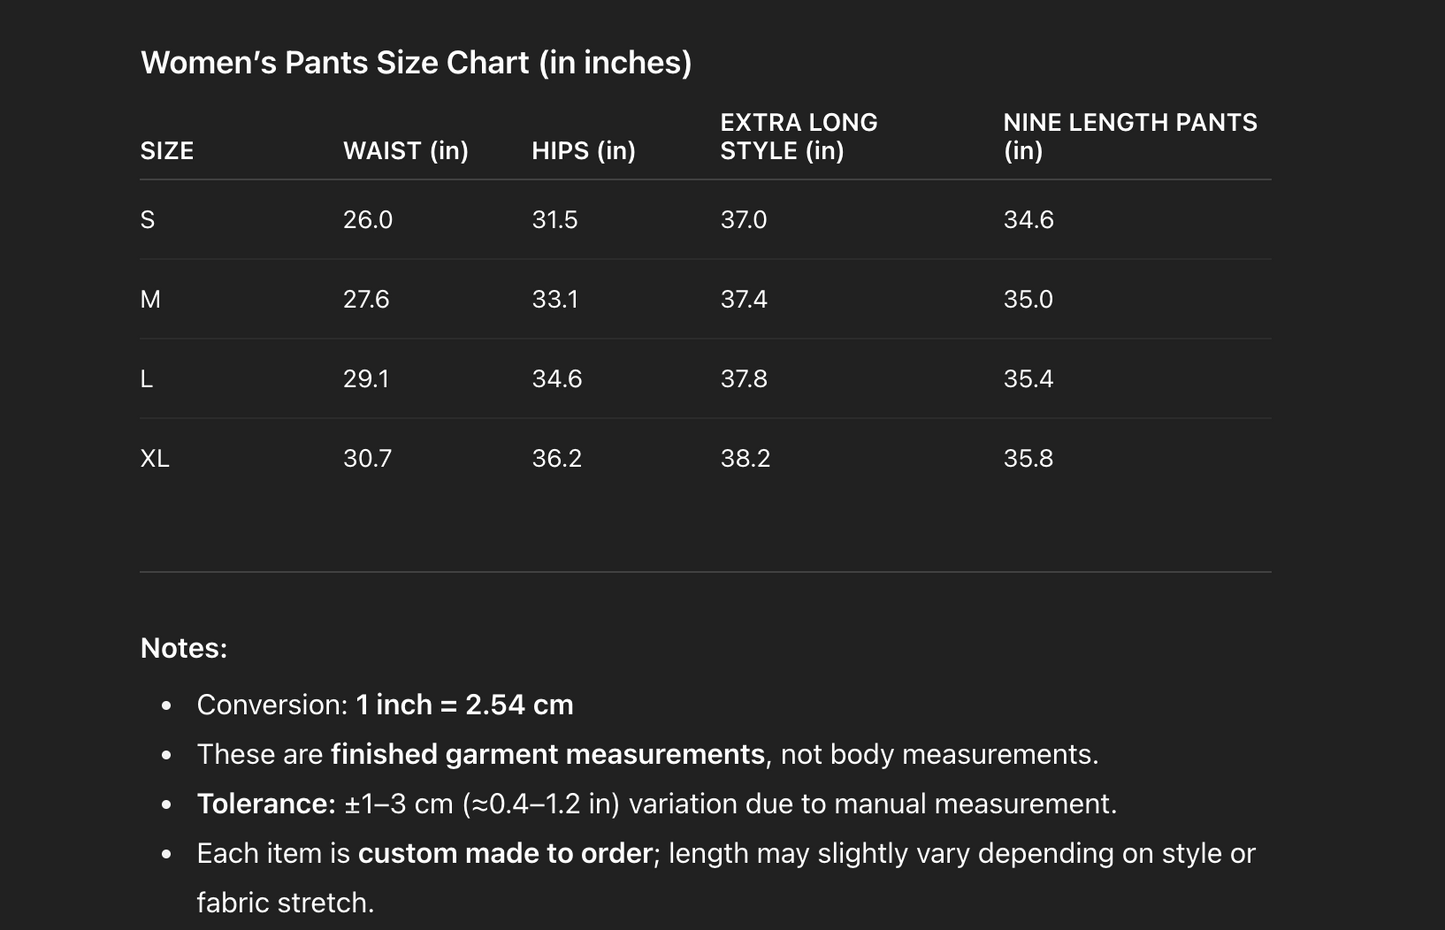
Task: Select the "finished garment measurements" bold text
Action: (x=547, y=754)
